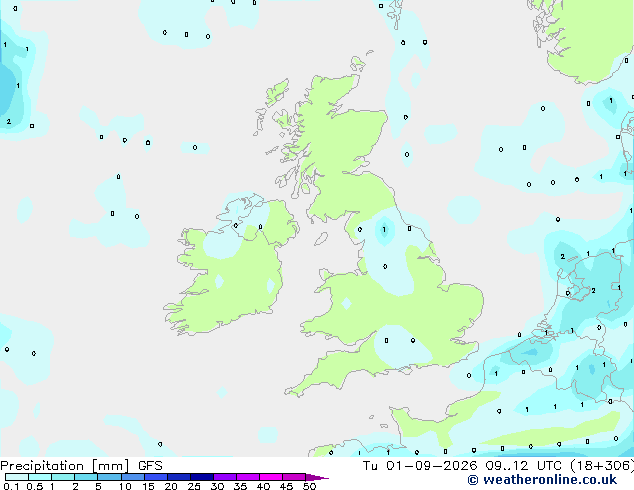This screenshot has height=490, width=634.
Task: Click the 0.5–1 mm legend color swatch
Action: (40, 477)
